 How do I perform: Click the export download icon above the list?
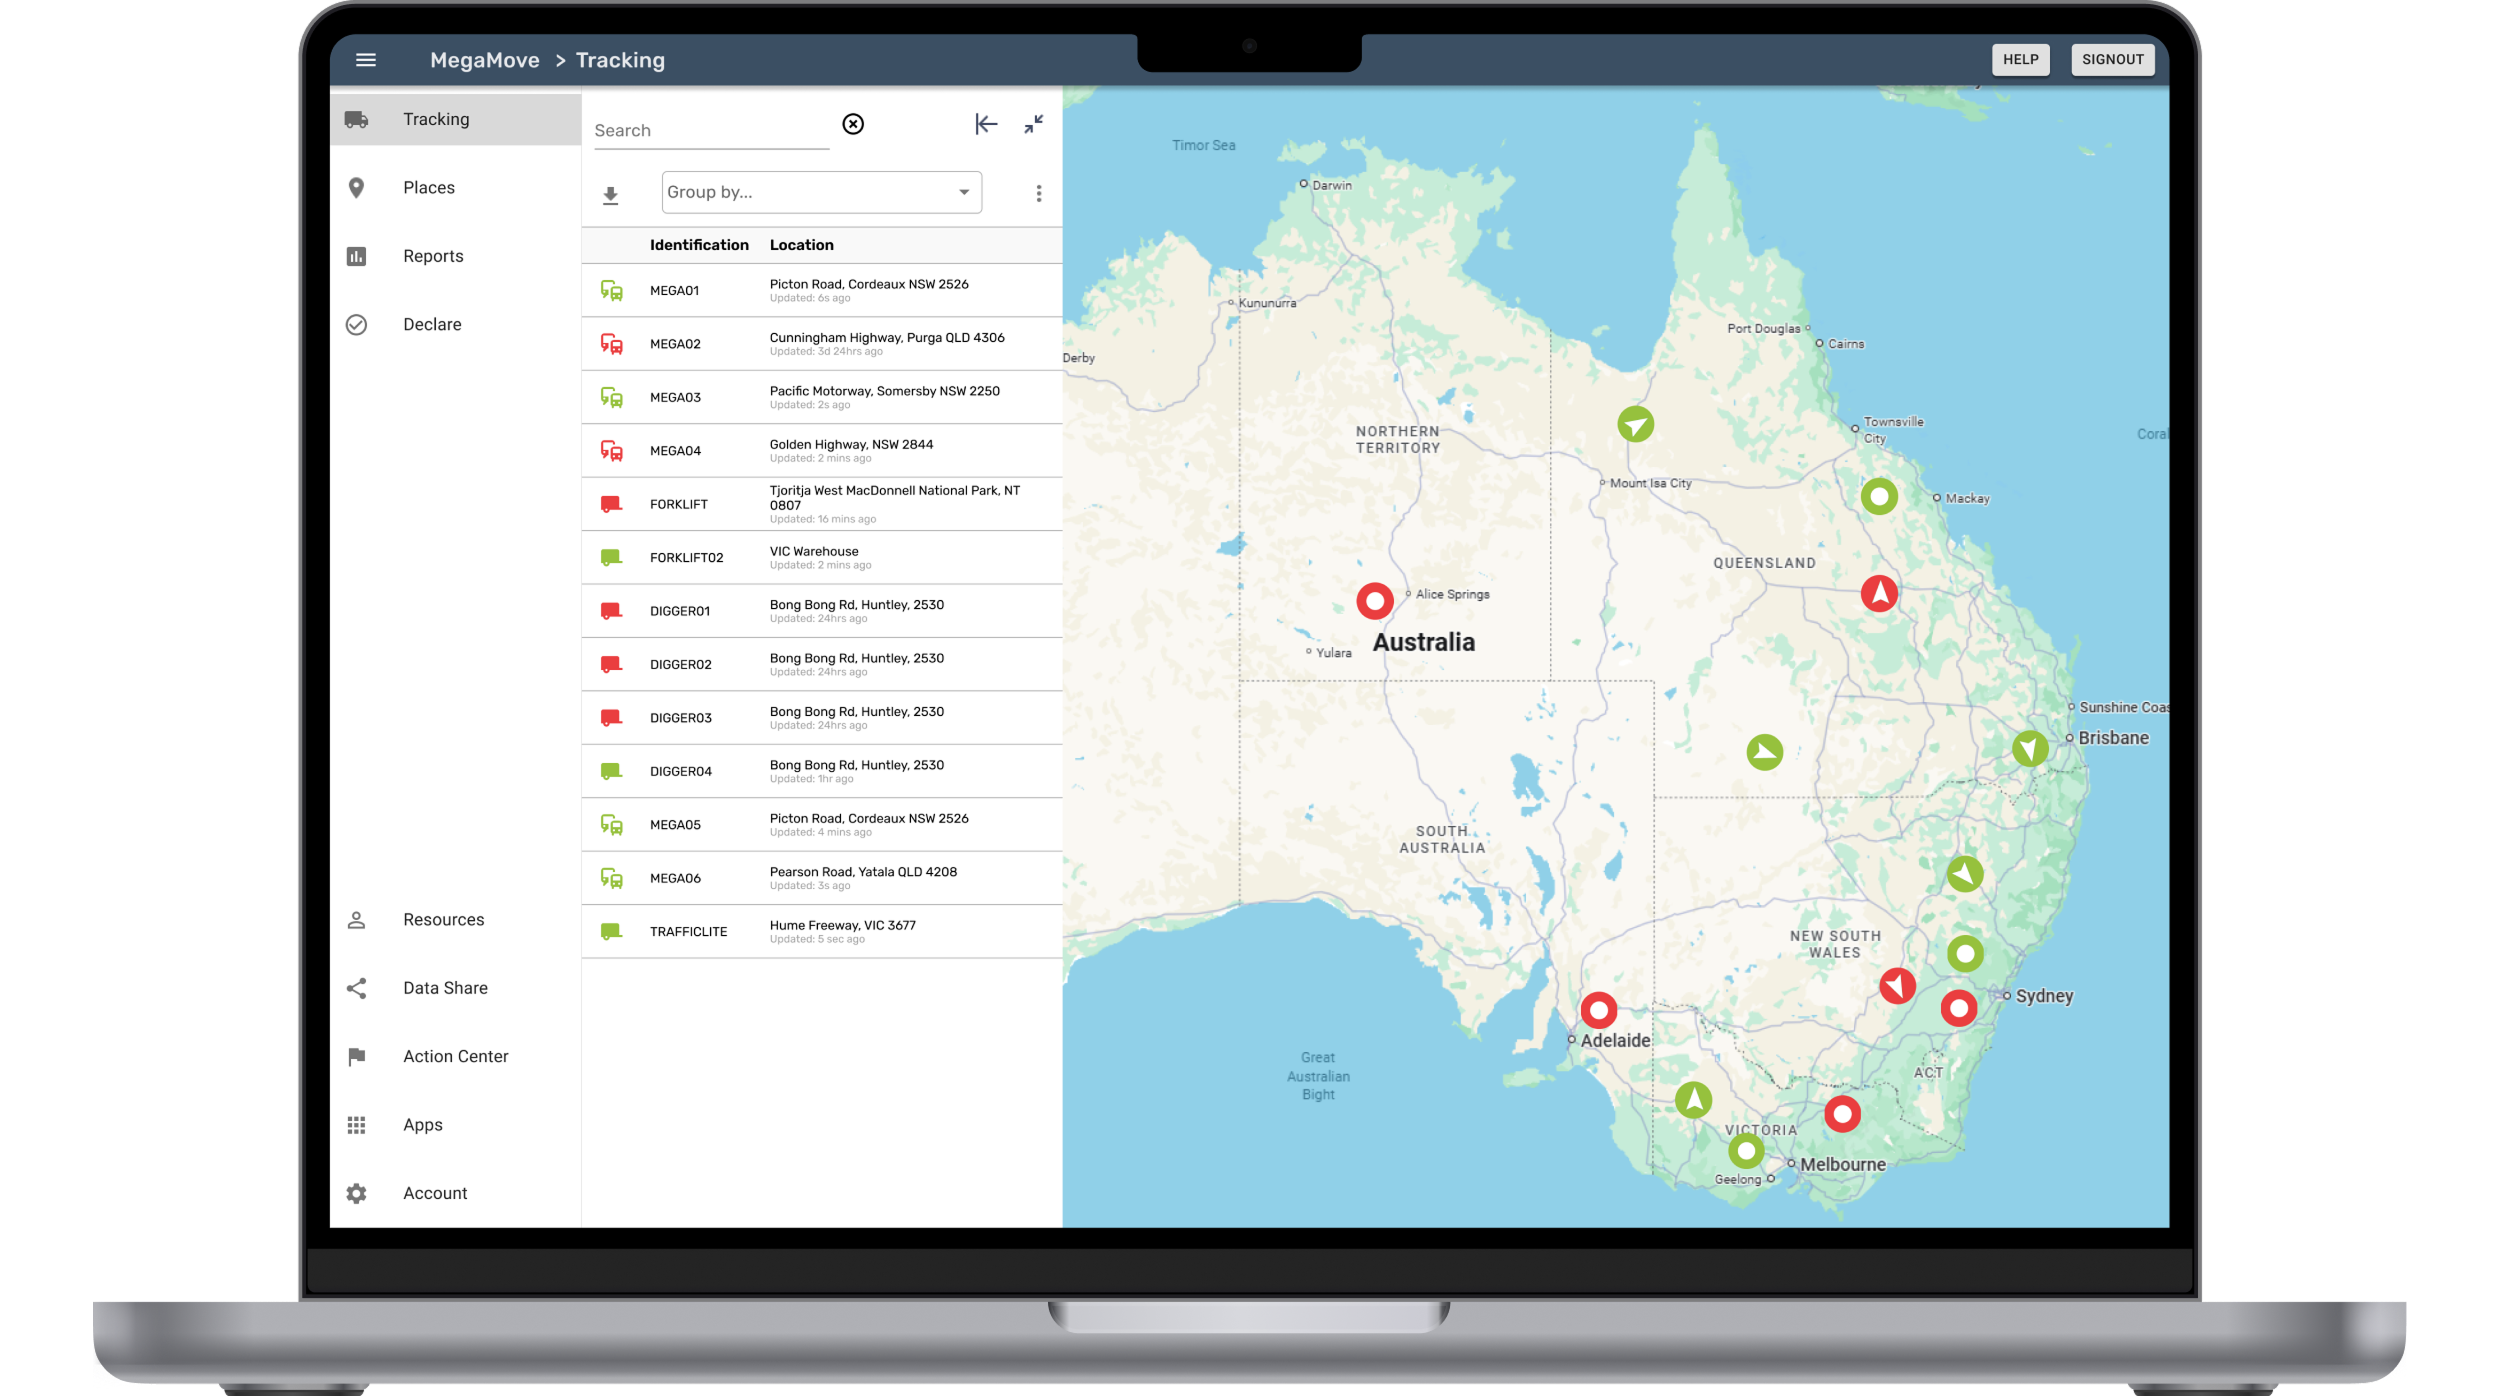(x=610, y=192)
